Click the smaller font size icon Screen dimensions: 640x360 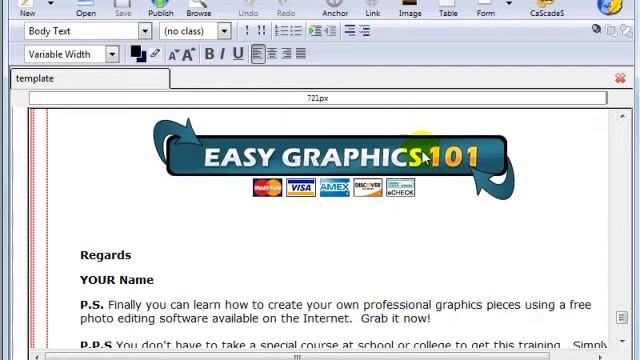(174, 55)
